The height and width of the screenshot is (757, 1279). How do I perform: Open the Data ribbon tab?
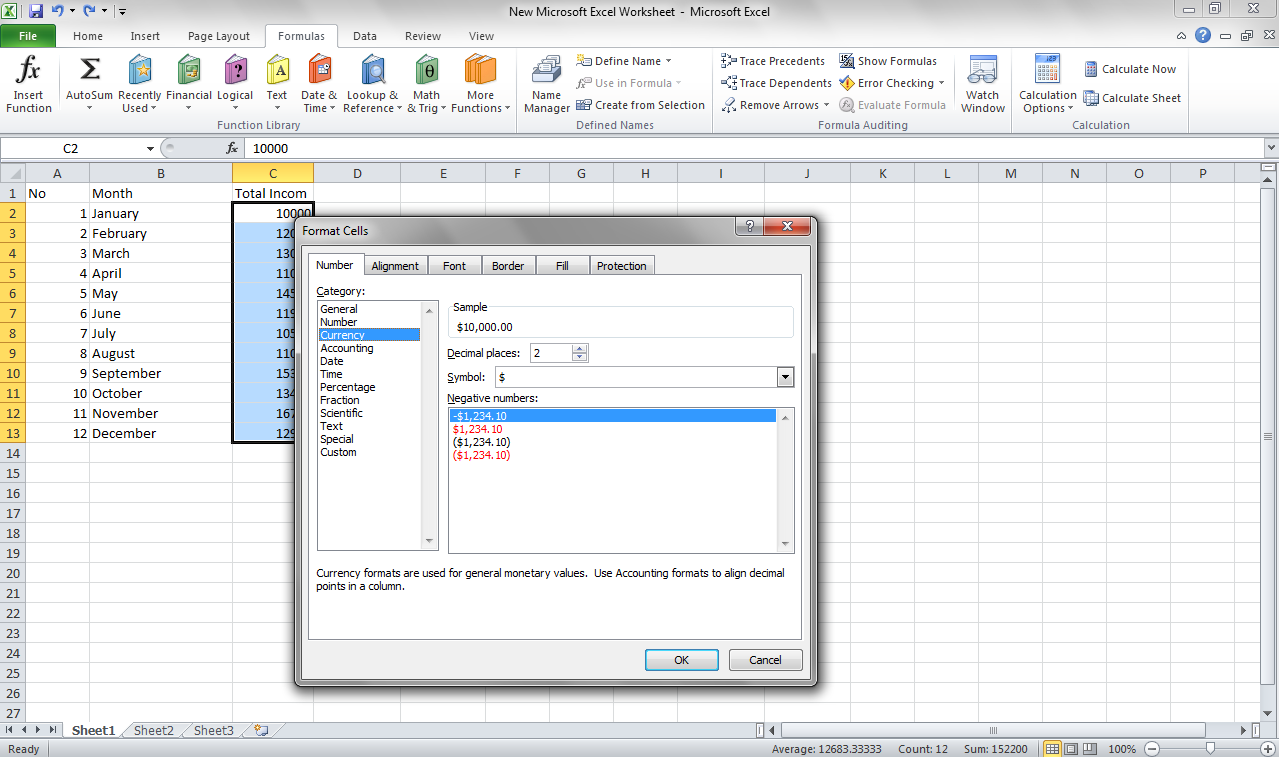tap(364, 35)
